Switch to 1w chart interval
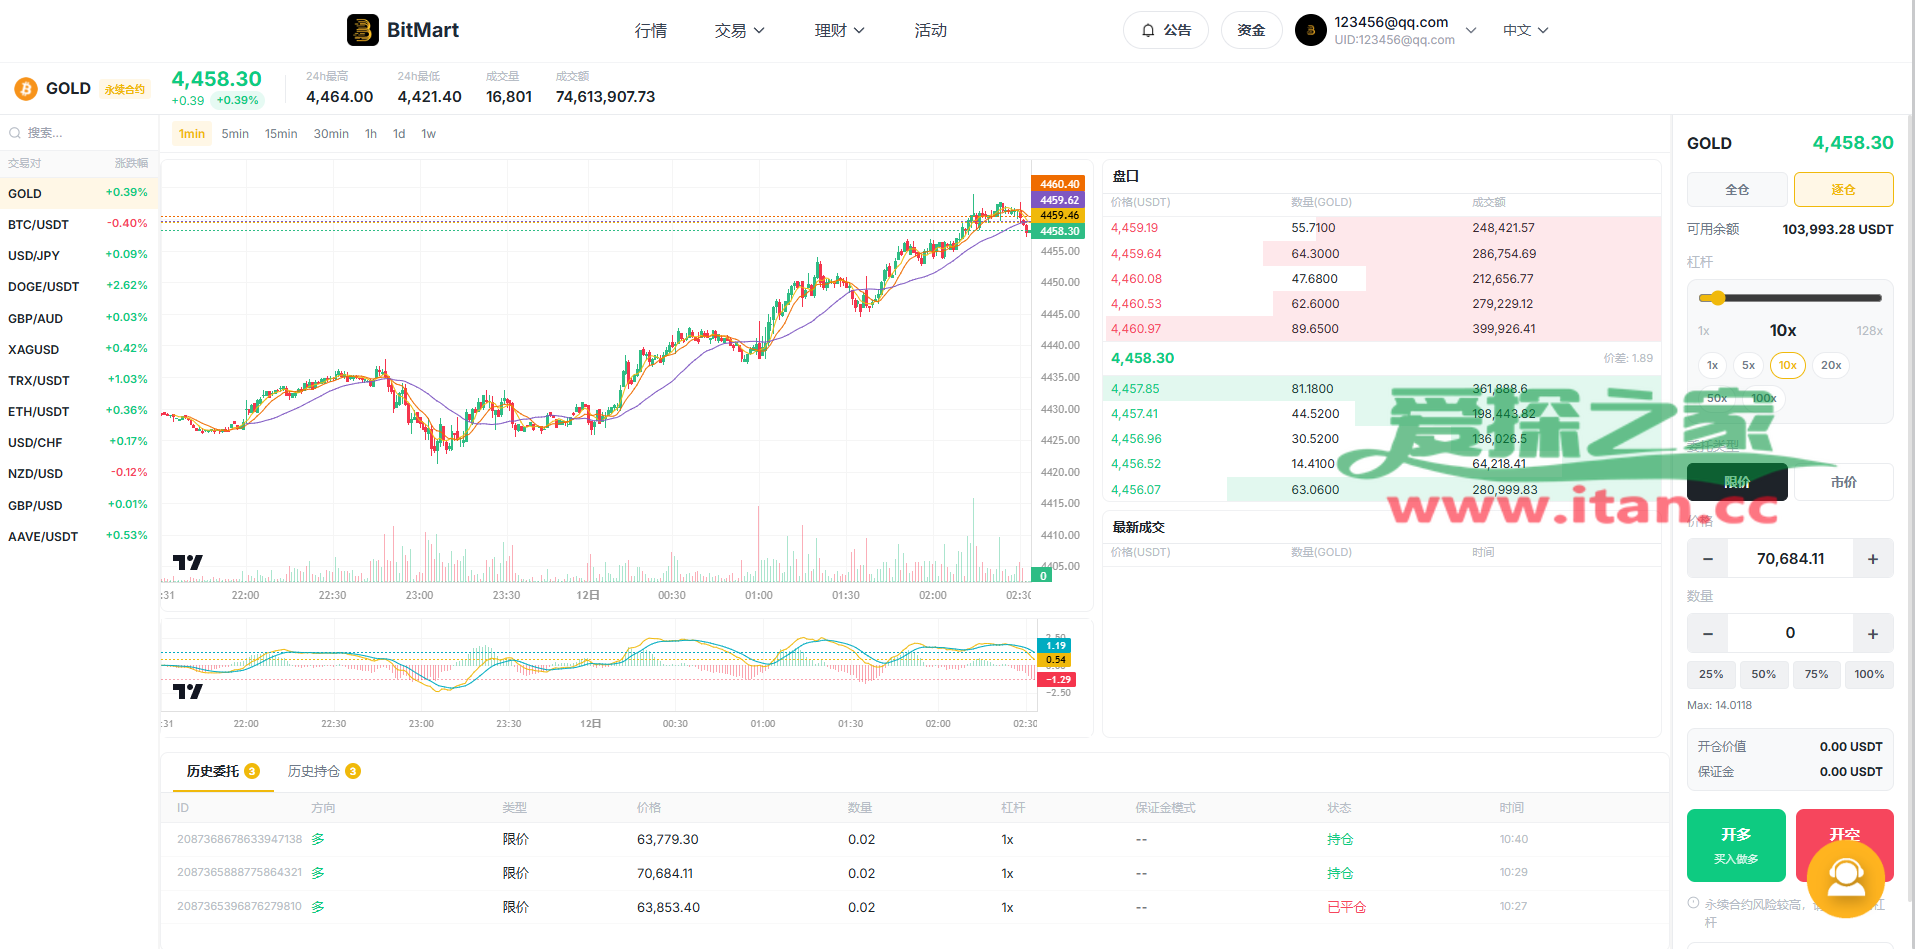 [x=429, y=134]
